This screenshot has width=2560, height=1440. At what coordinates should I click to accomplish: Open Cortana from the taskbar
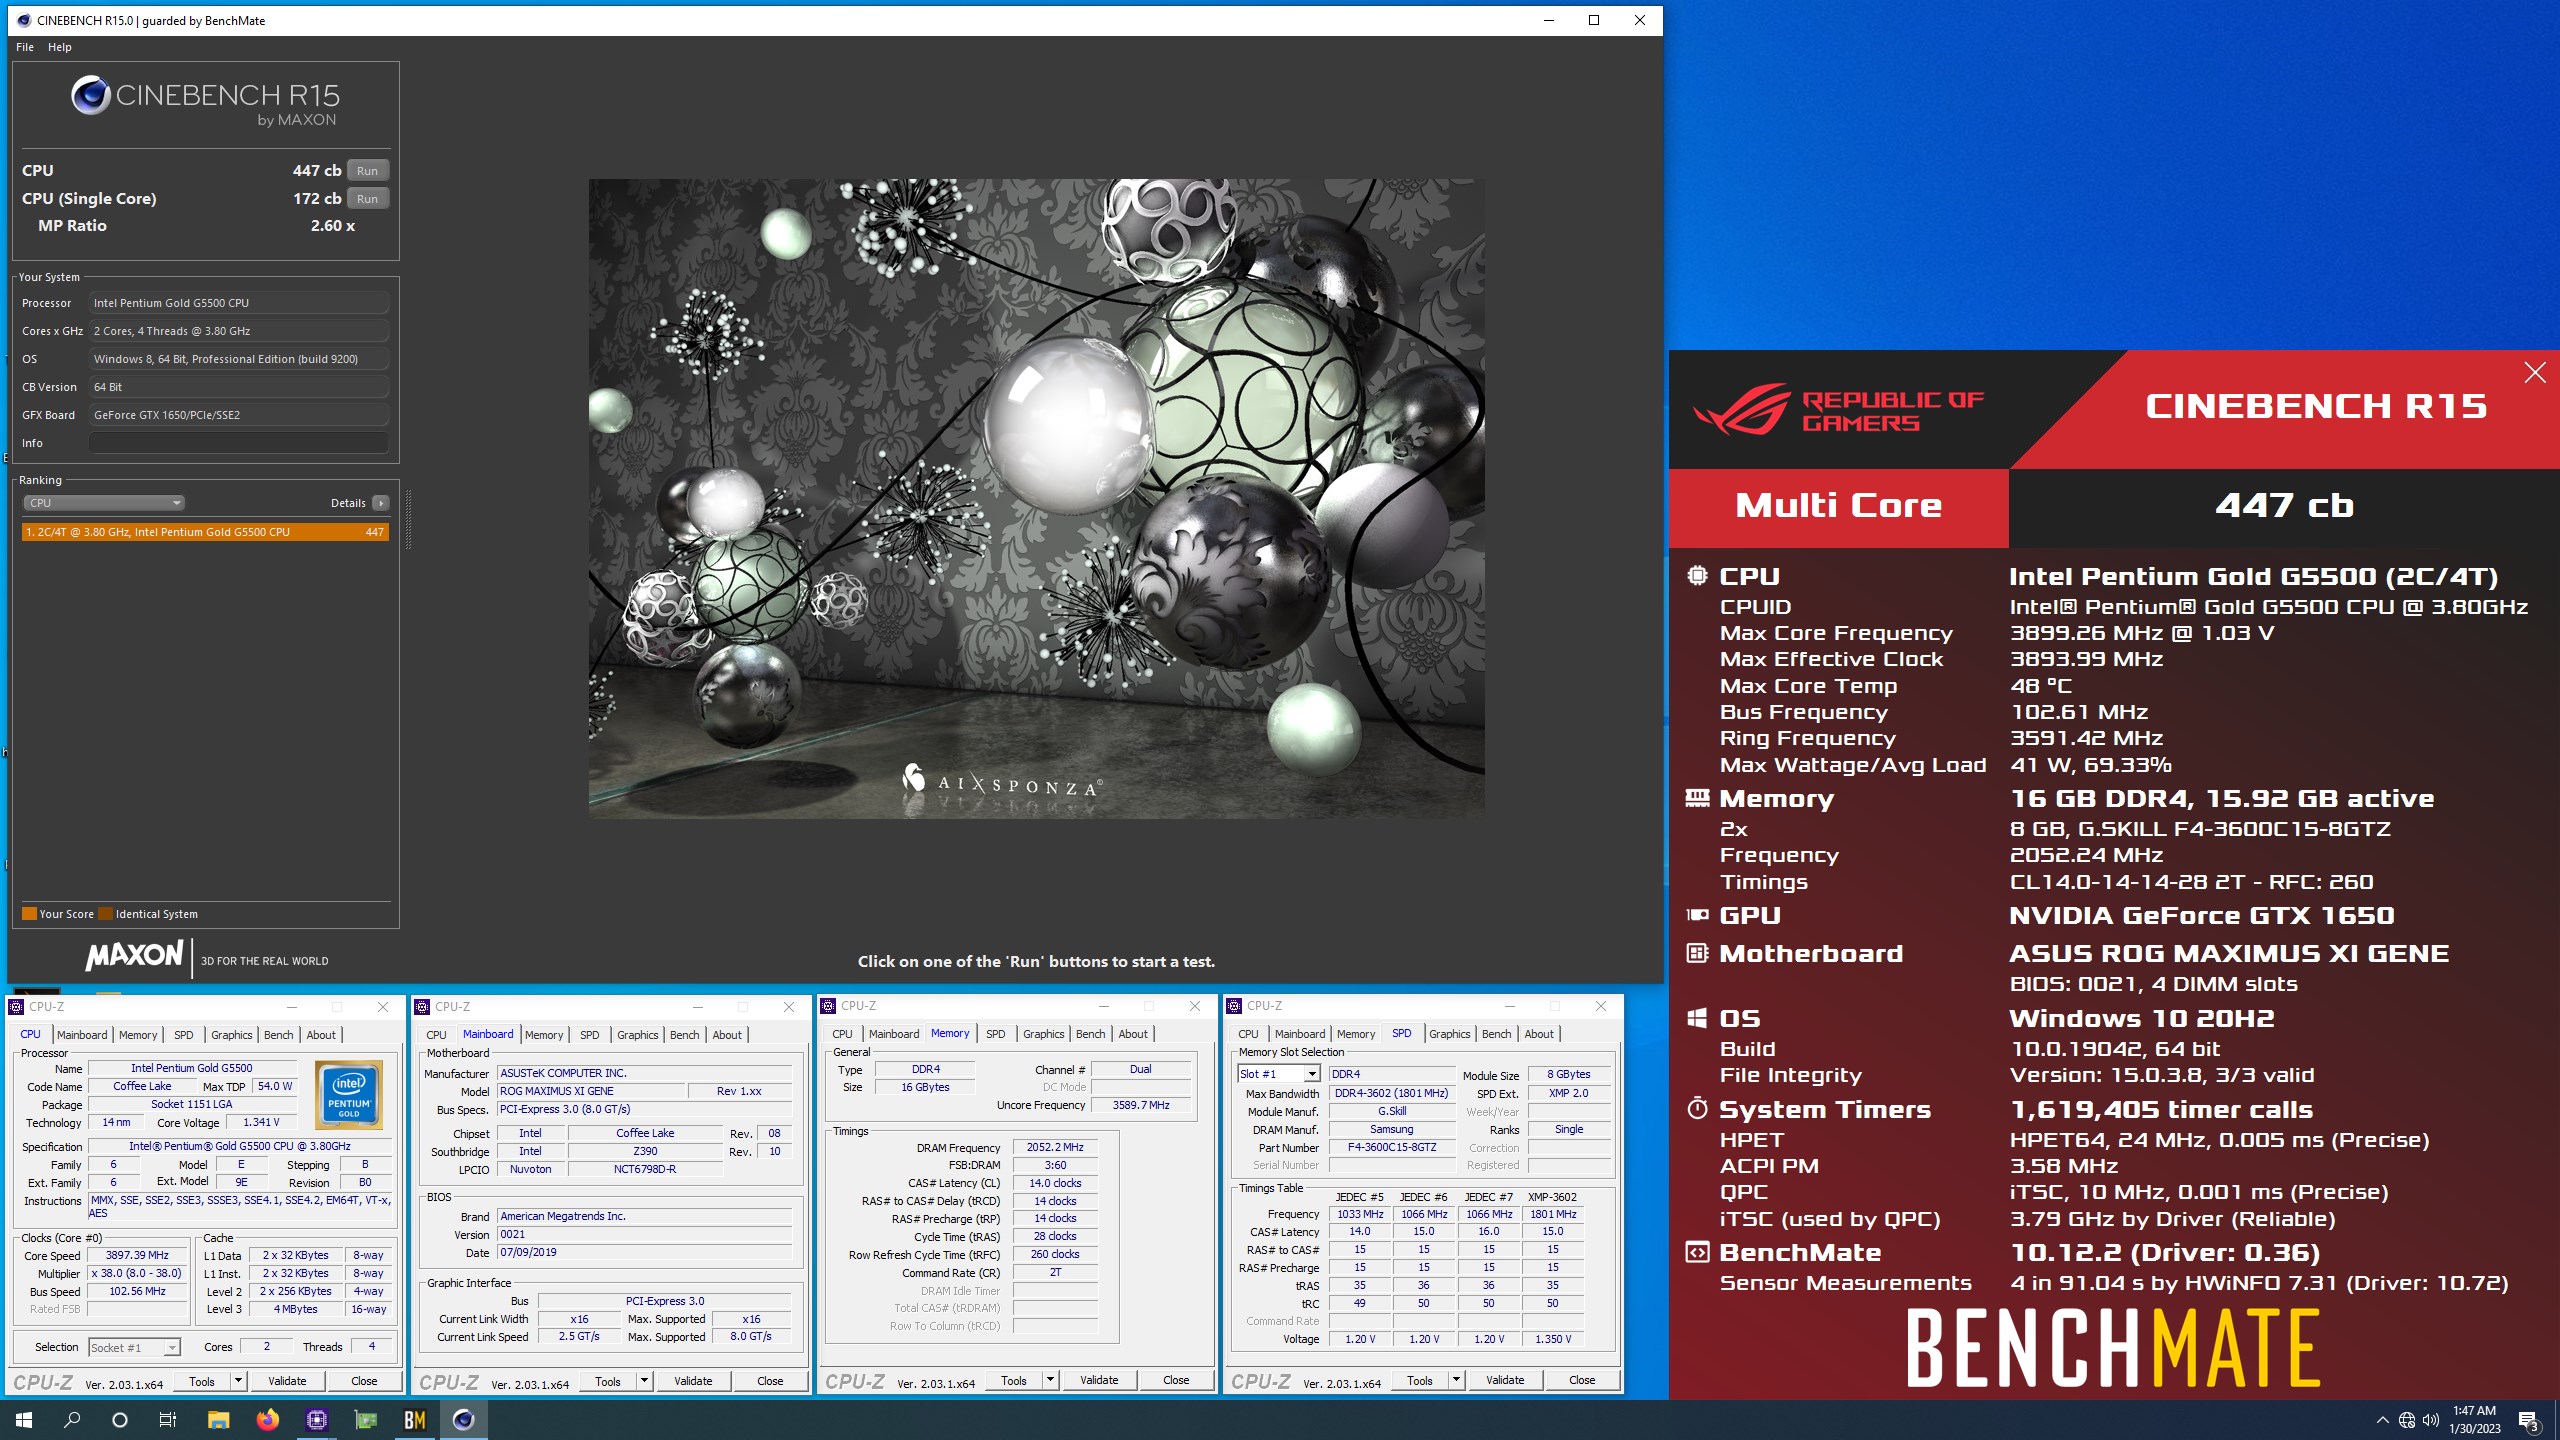120,1420
